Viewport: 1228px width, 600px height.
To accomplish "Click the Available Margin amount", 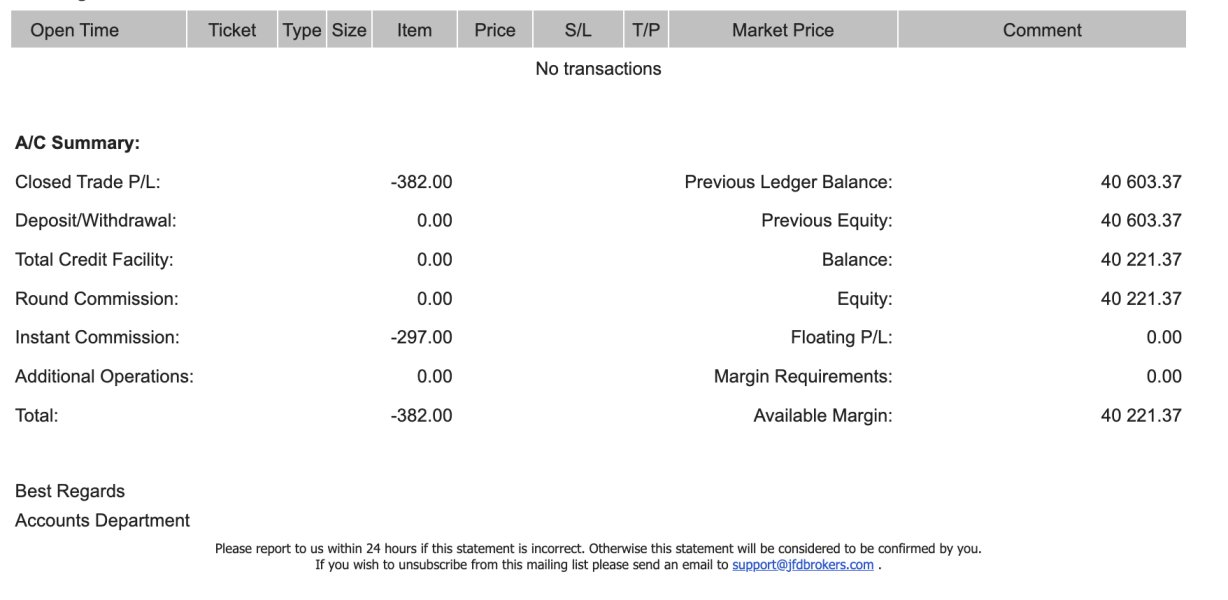I will click(1141, 416).
